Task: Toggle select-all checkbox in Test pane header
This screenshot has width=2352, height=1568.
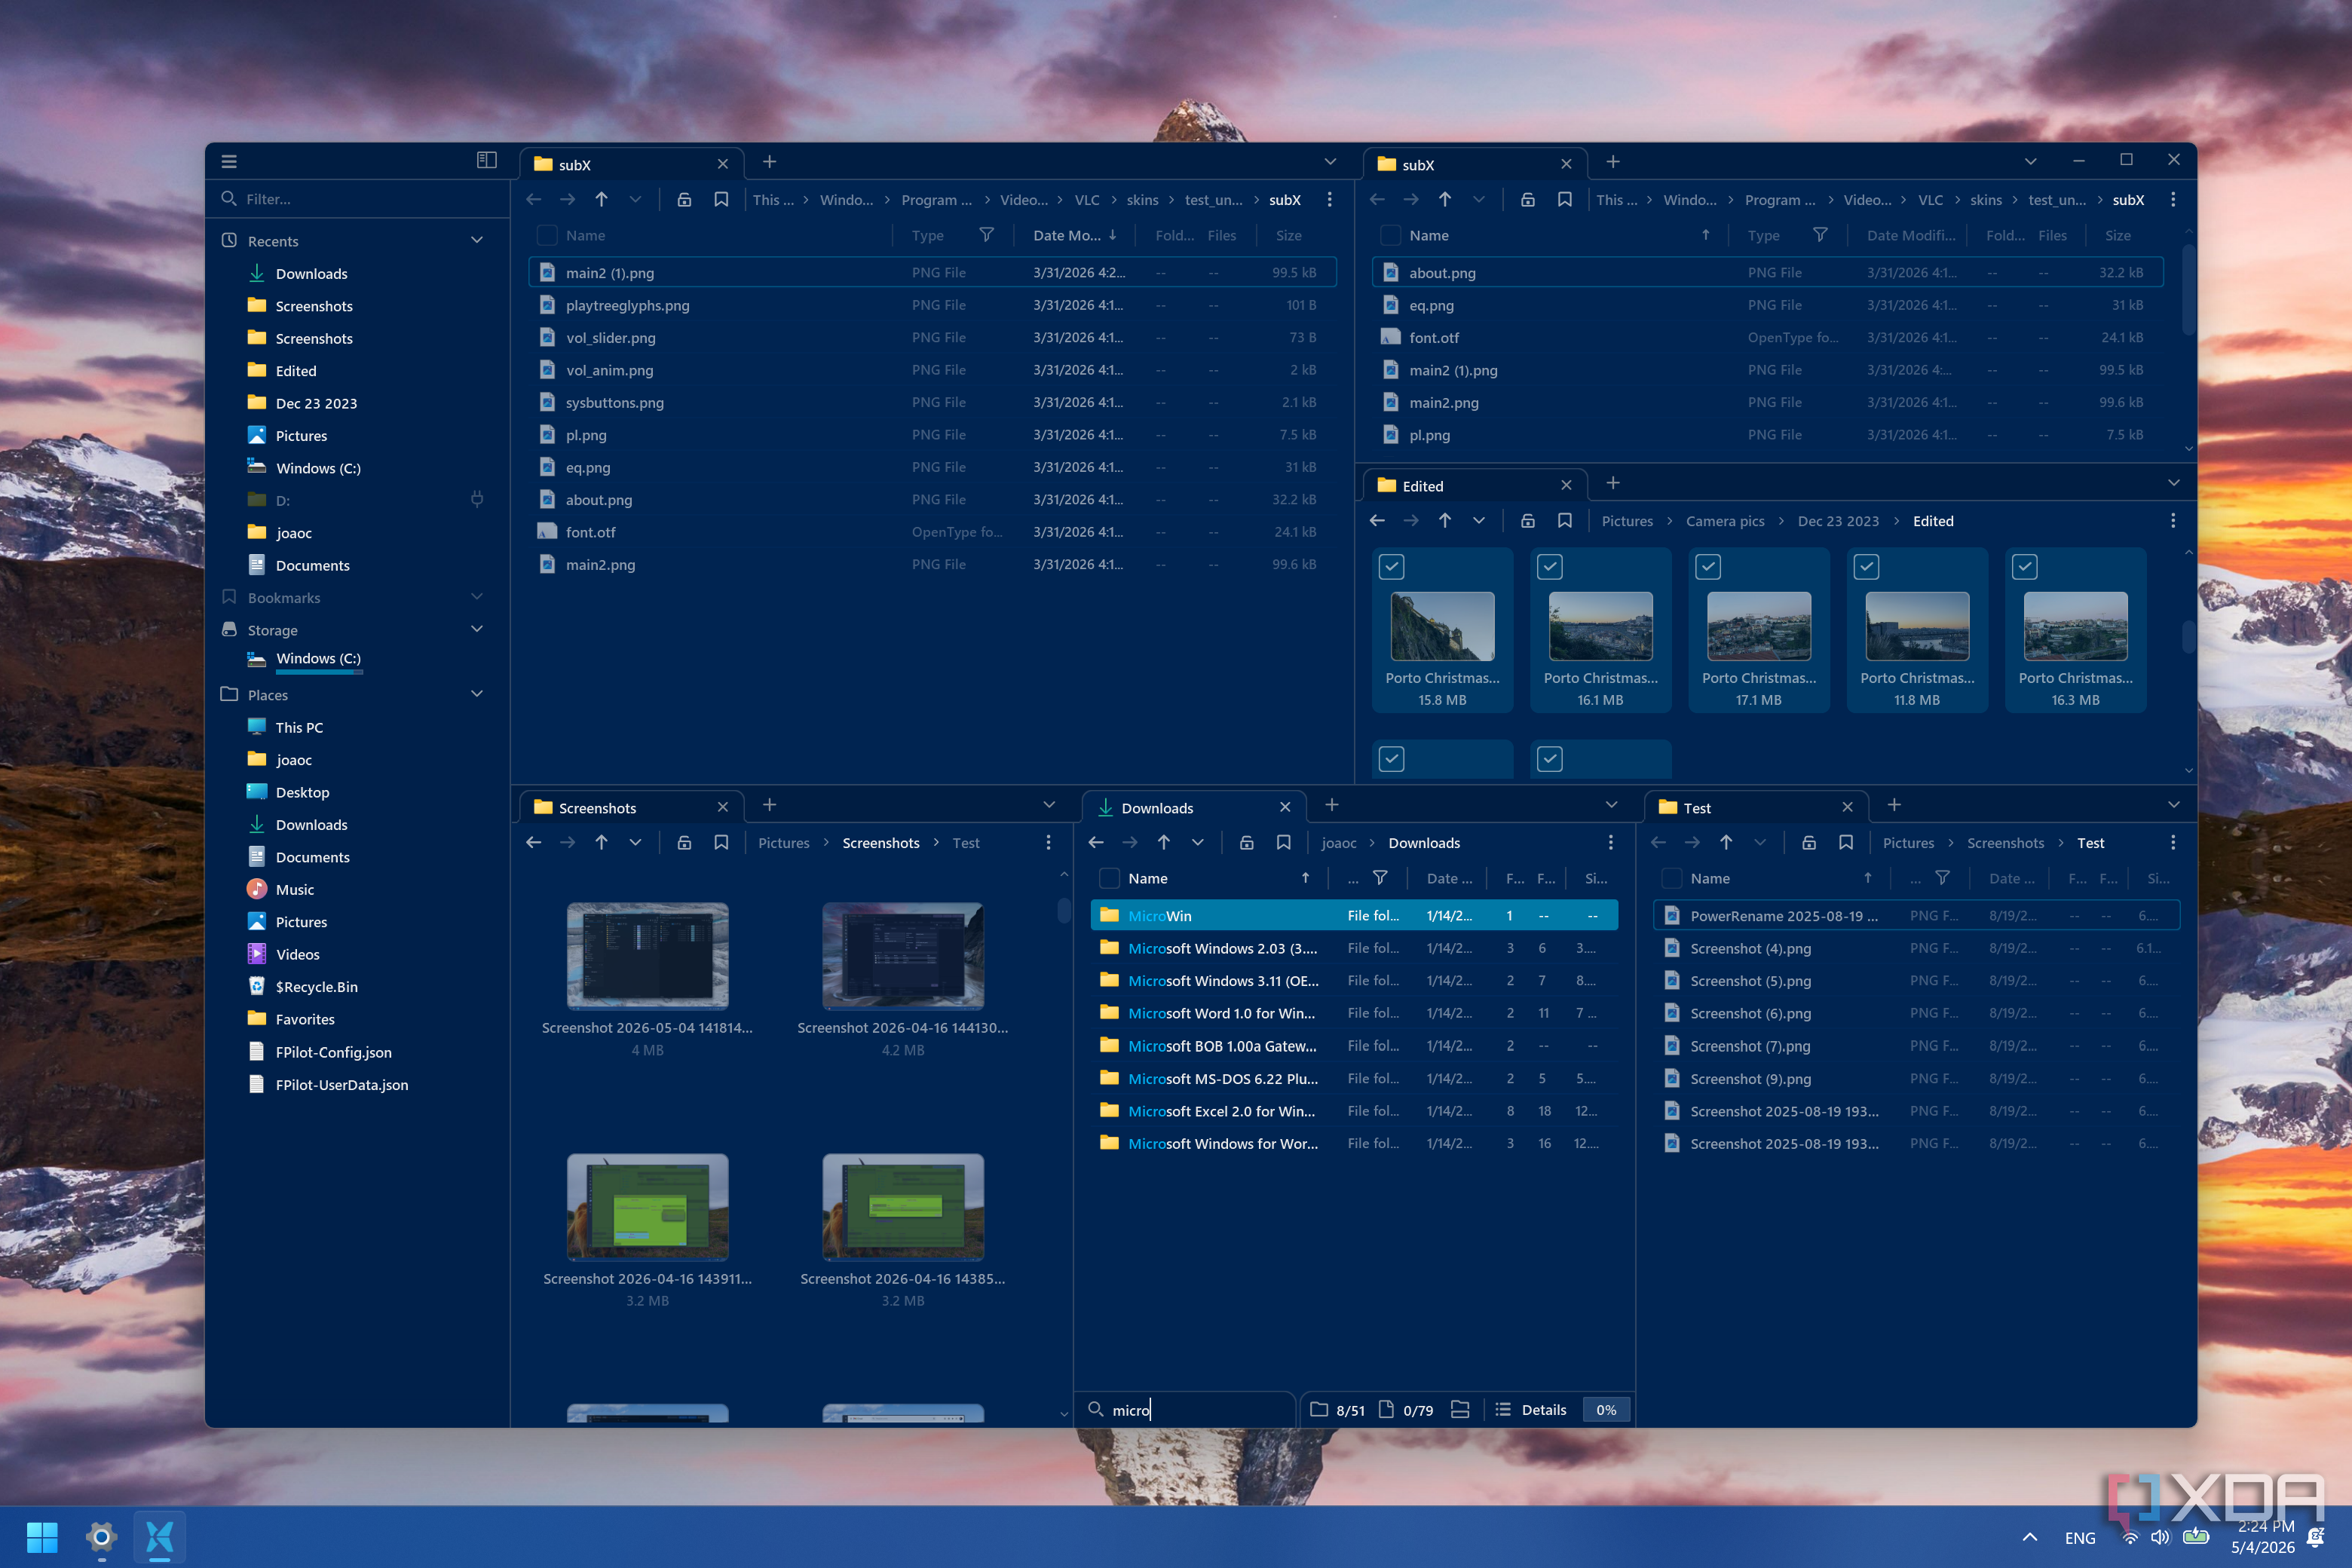Action: point(1671,879)
